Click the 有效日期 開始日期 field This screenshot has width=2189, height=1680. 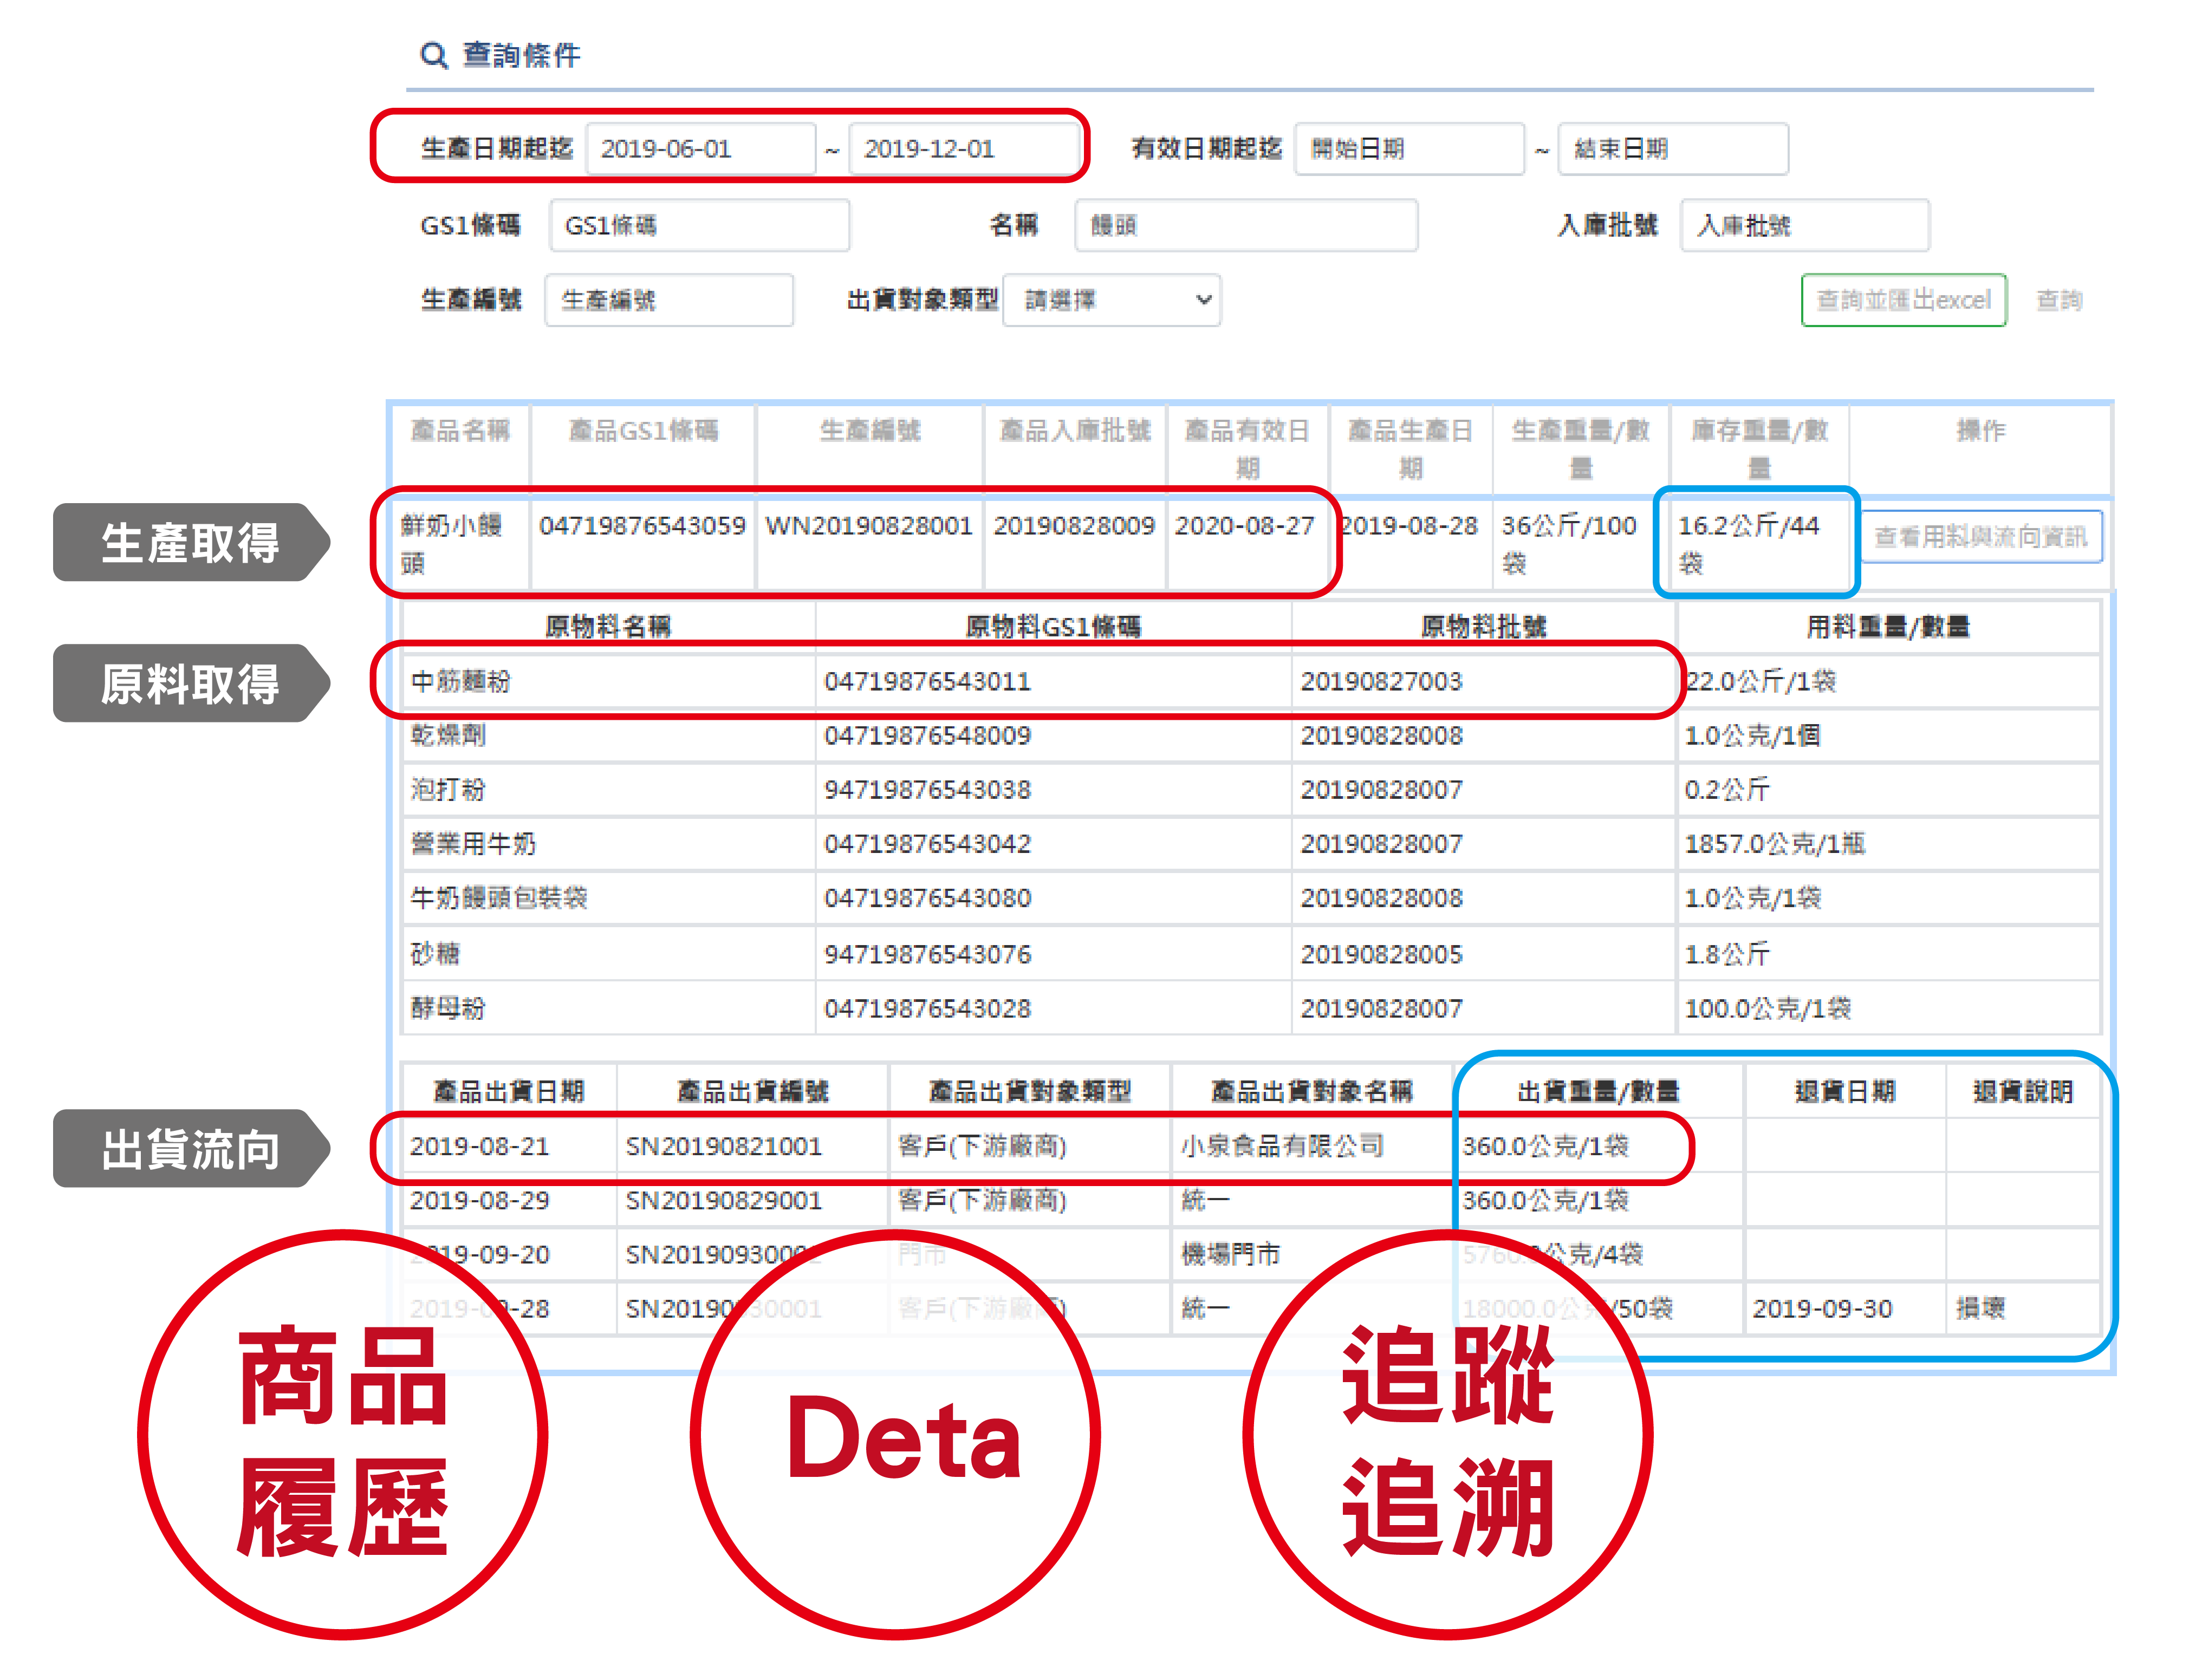pos(1408,149)
